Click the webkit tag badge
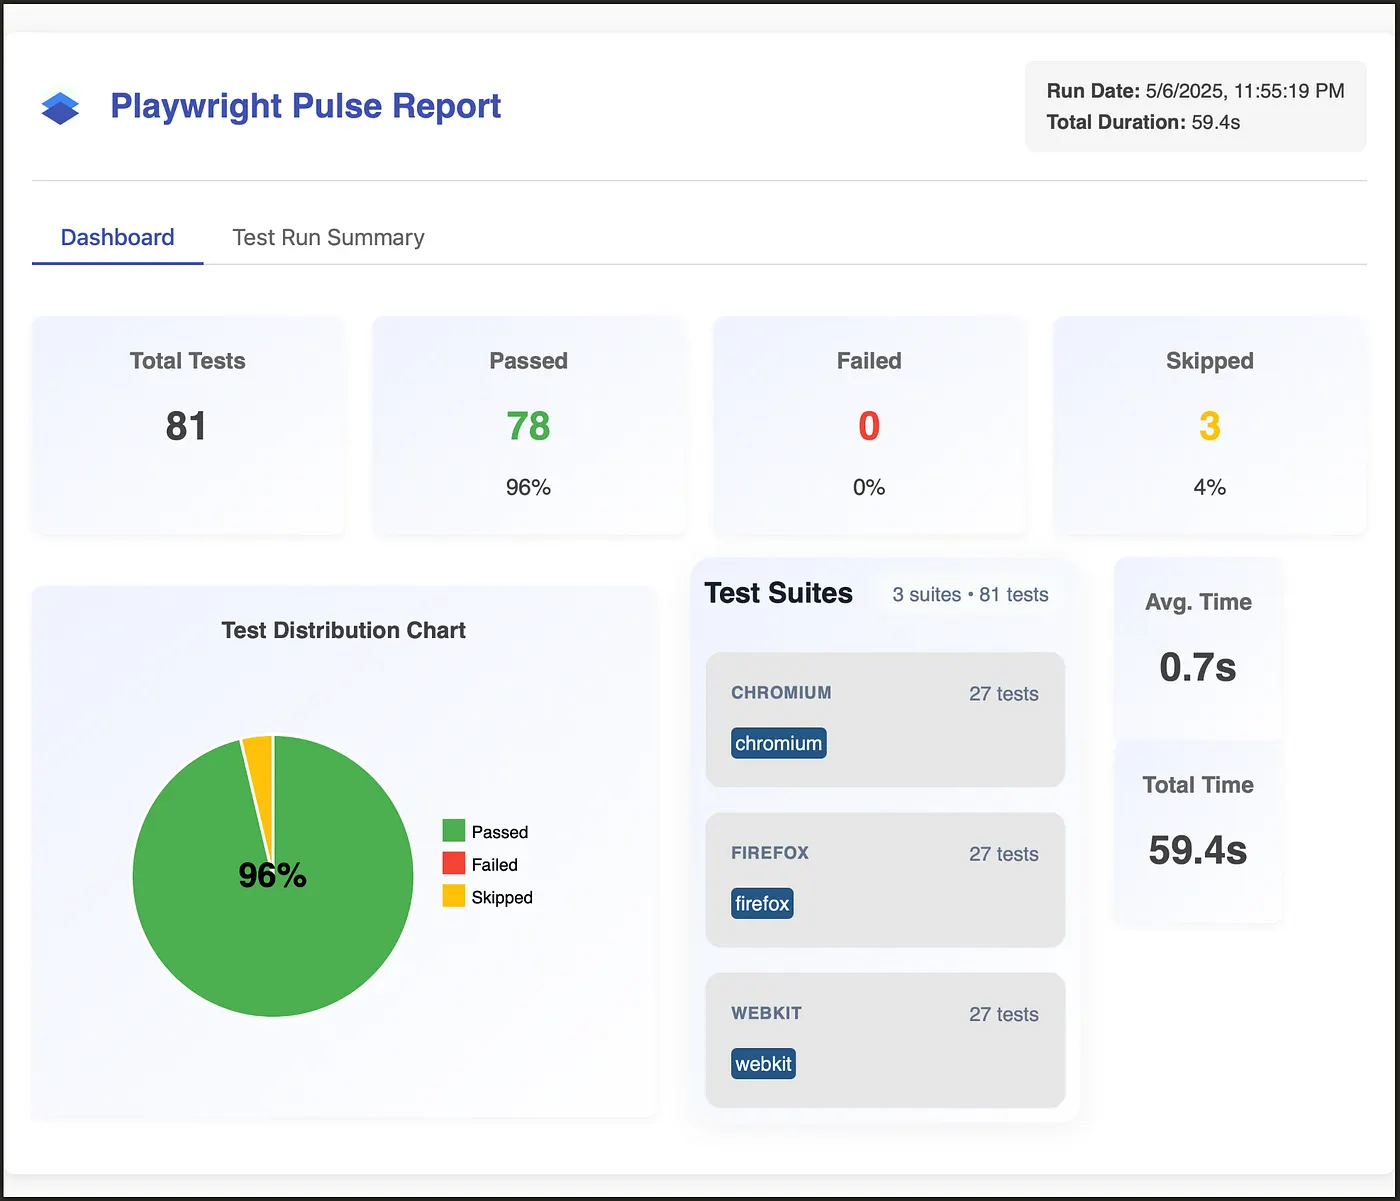The height and width of the screenshot is (1201, 1400). coord(763,1064)
